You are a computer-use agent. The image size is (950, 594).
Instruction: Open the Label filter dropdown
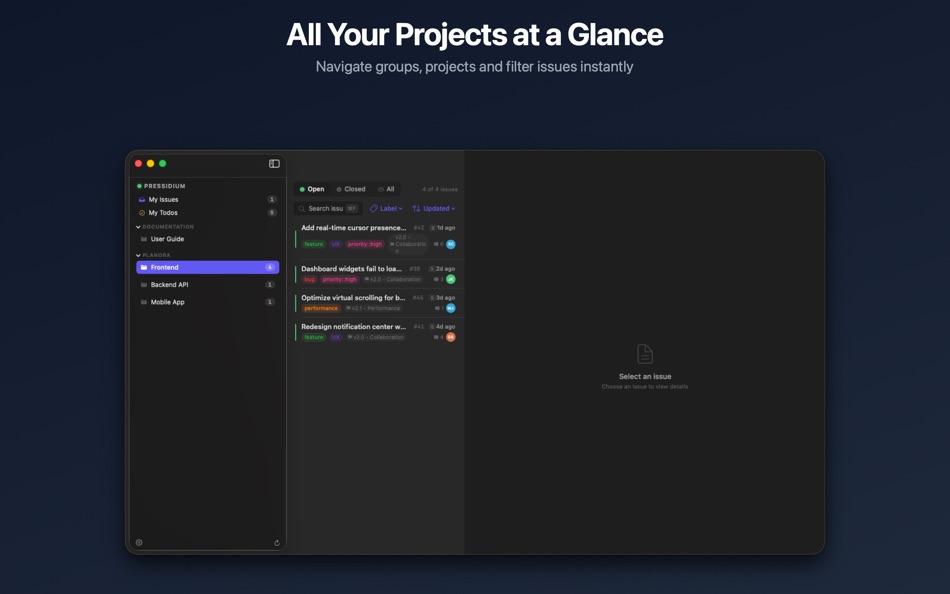[387, 208]
